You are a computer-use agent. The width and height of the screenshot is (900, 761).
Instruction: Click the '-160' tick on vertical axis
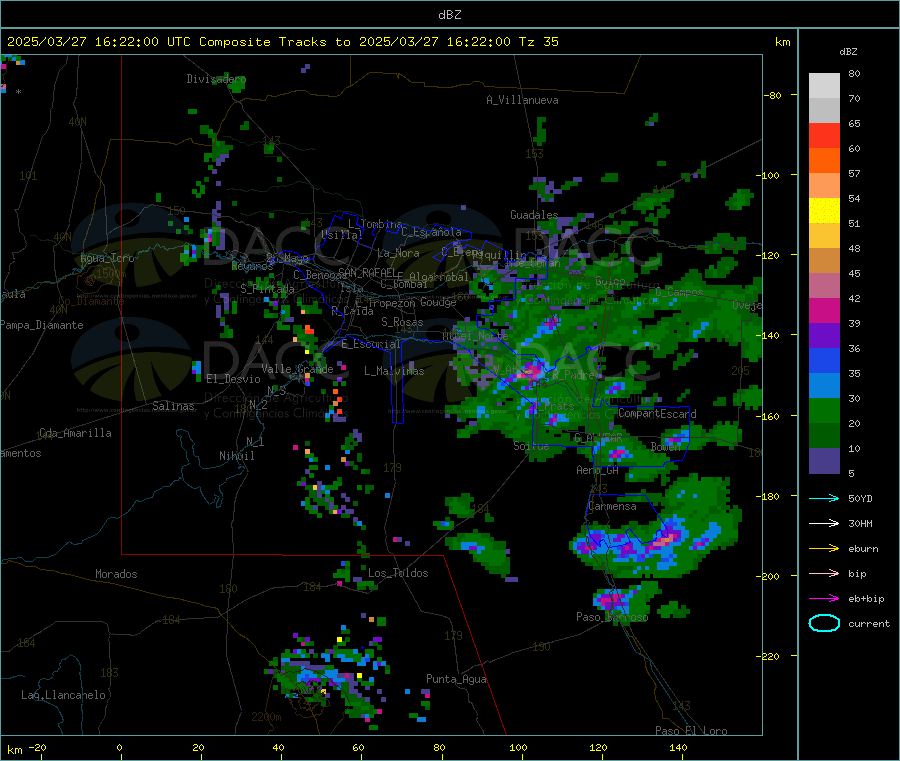(770, 416)
